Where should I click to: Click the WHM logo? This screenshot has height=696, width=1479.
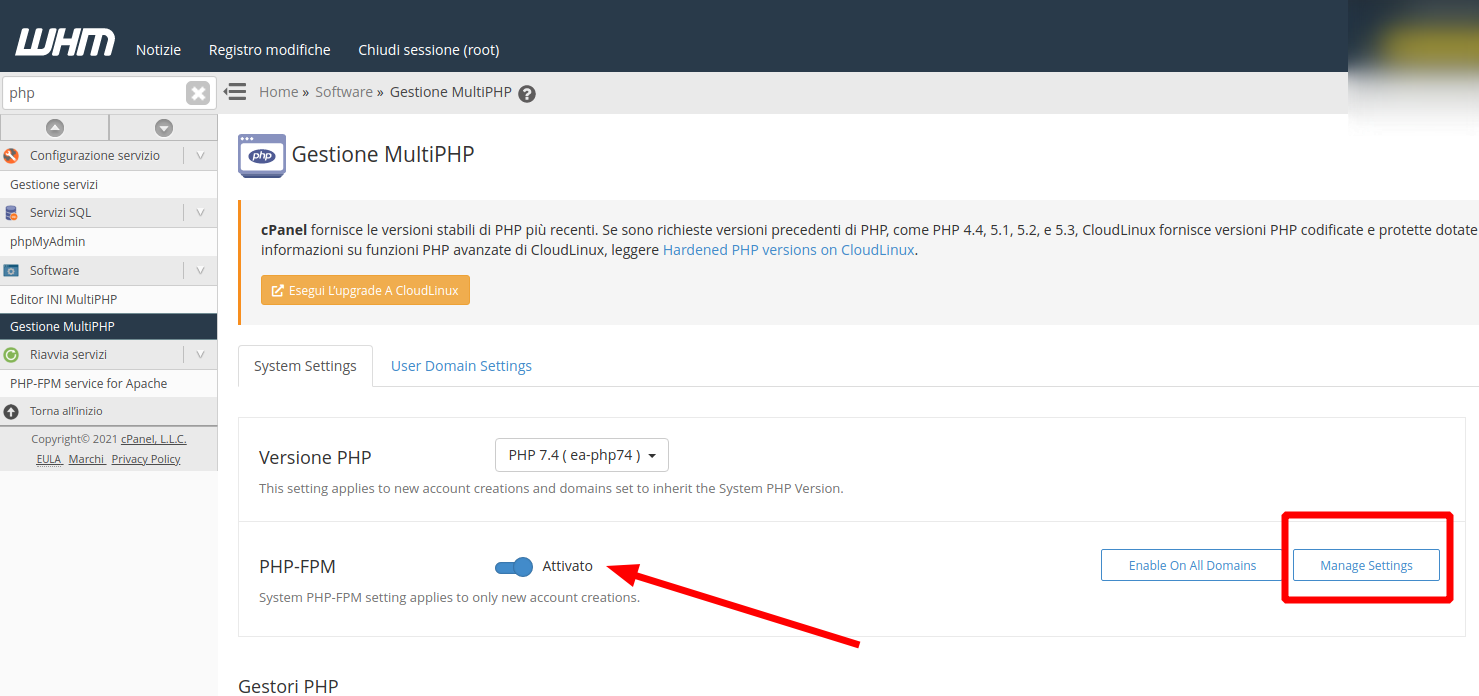65,42
